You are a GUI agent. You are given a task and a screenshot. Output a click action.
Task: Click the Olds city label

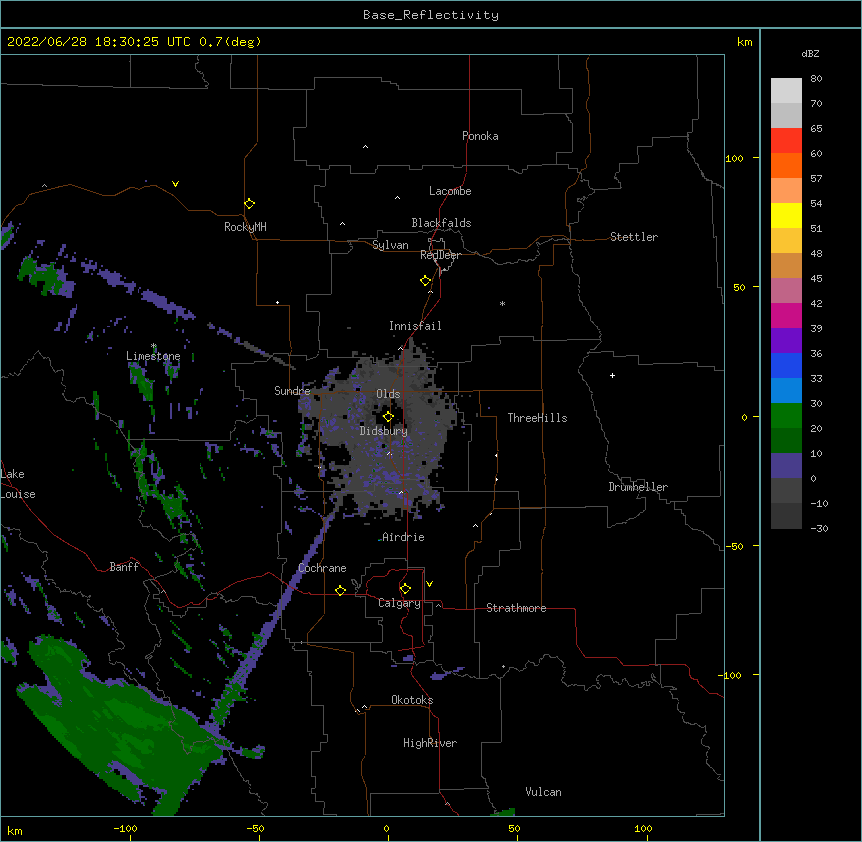click(388, 394)
